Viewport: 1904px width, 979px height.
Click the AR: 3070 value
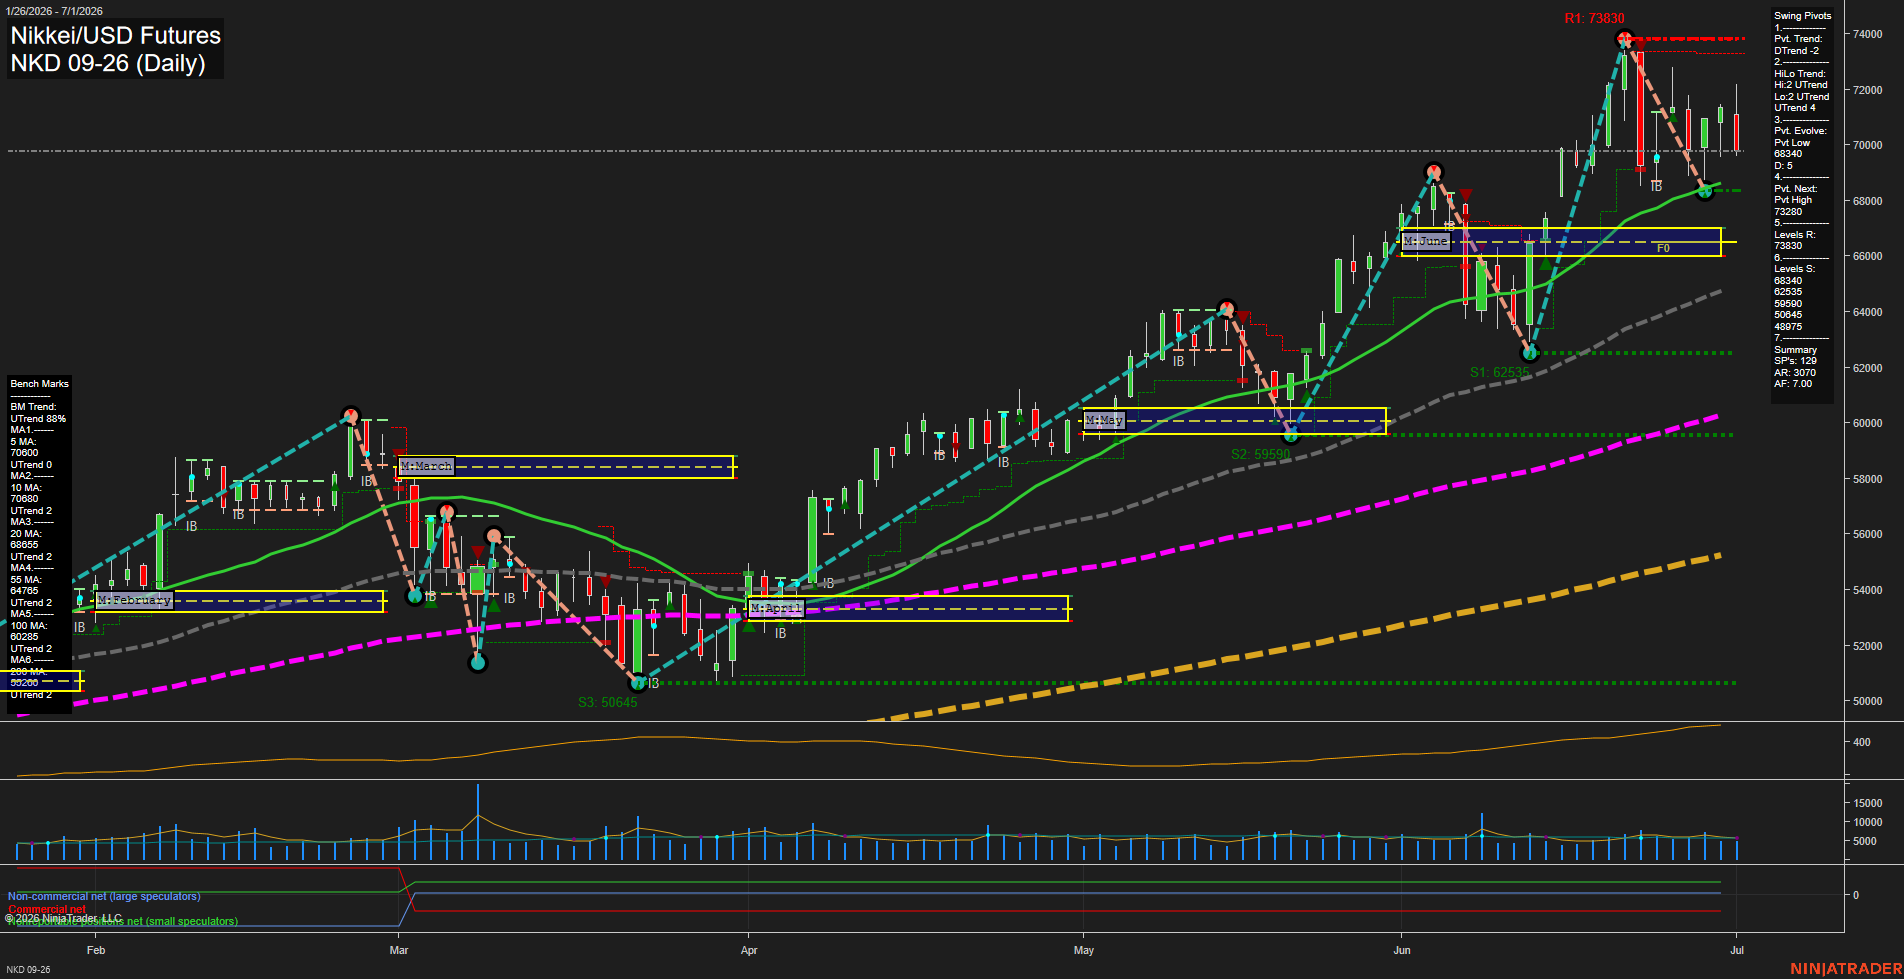[1795, 373]
